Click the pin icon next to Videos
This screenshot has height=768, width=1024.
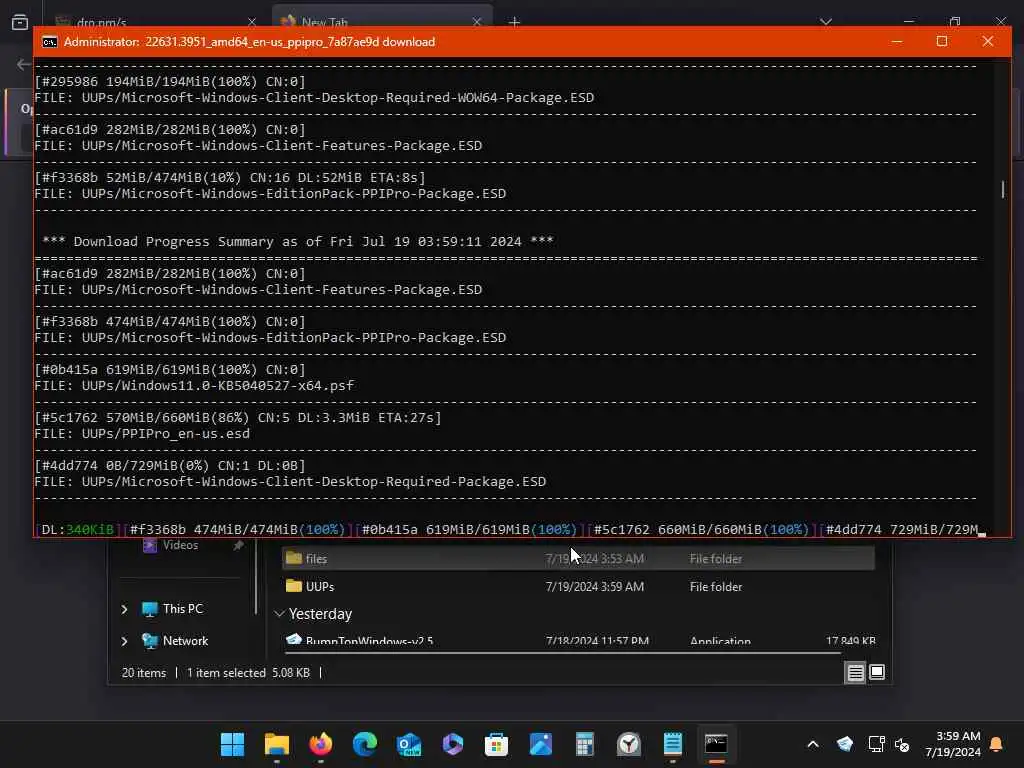pyautogui.click(x=238, y=545)
